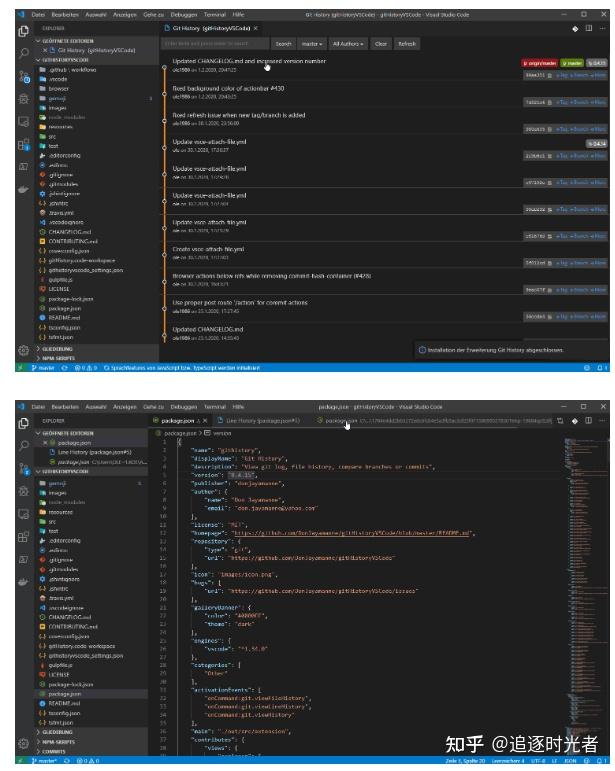Split editor icon in top window
The width and height of the screenshot is (615, 771).
coord(588,29)
